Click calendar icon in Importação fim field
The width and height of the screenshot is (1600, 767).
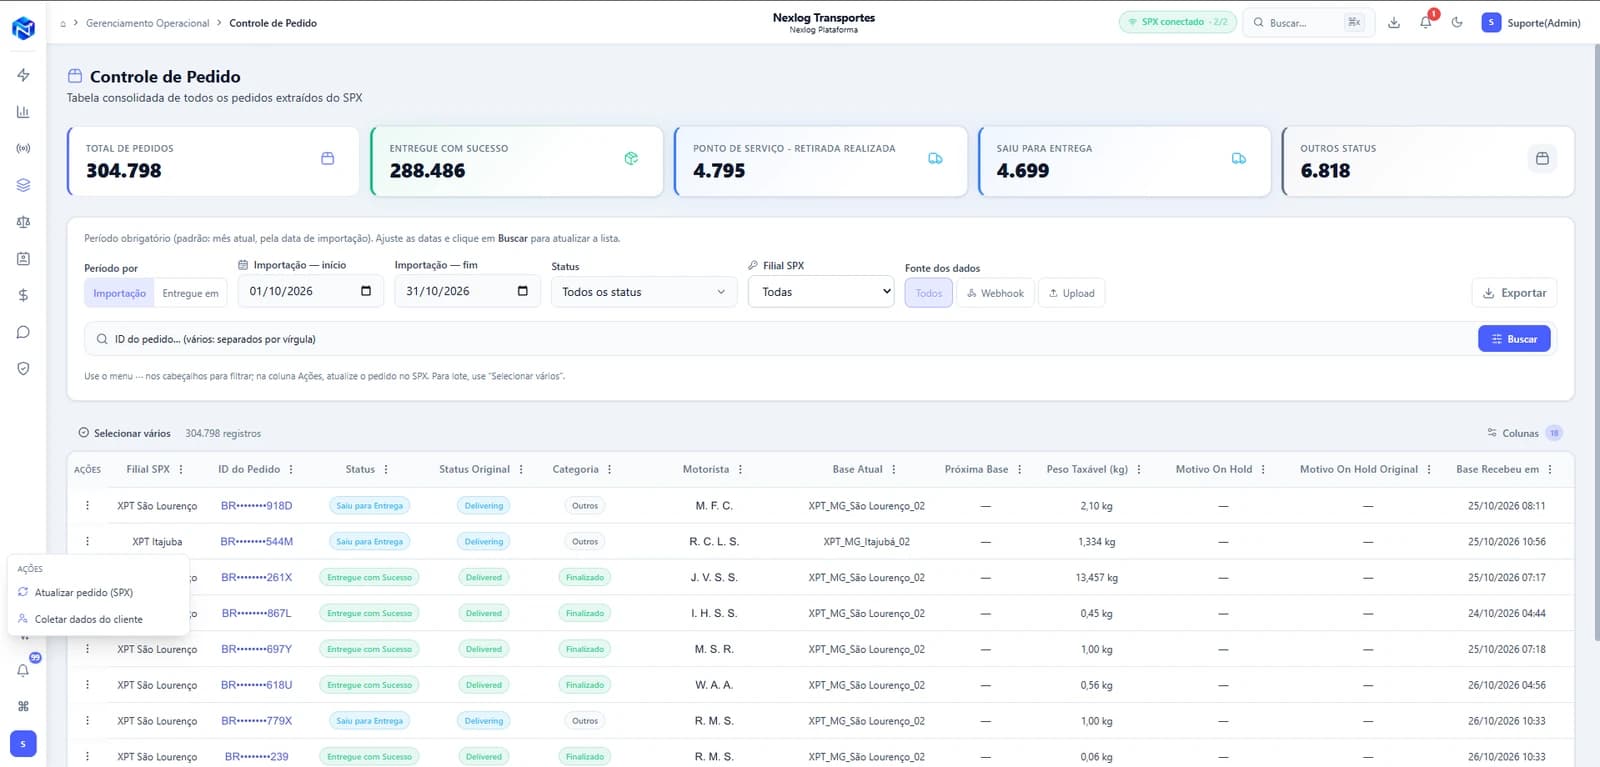(x=522, y=291)
